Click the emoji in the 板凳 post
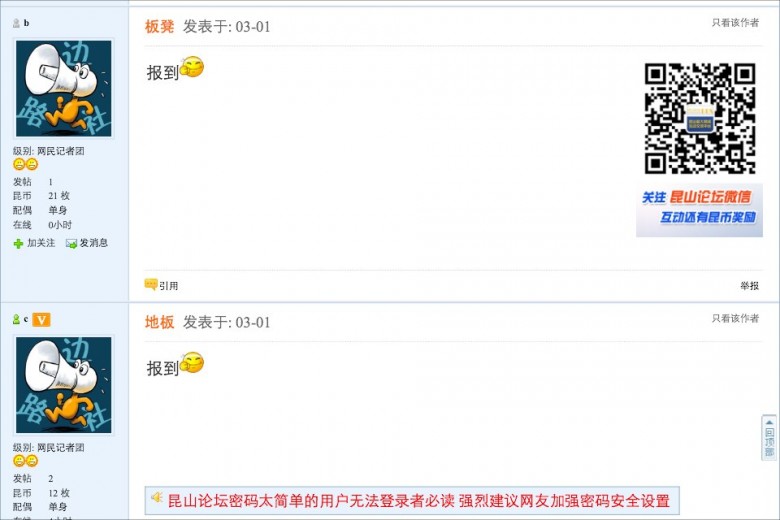The image size is (780, 520). click(192, 67)
